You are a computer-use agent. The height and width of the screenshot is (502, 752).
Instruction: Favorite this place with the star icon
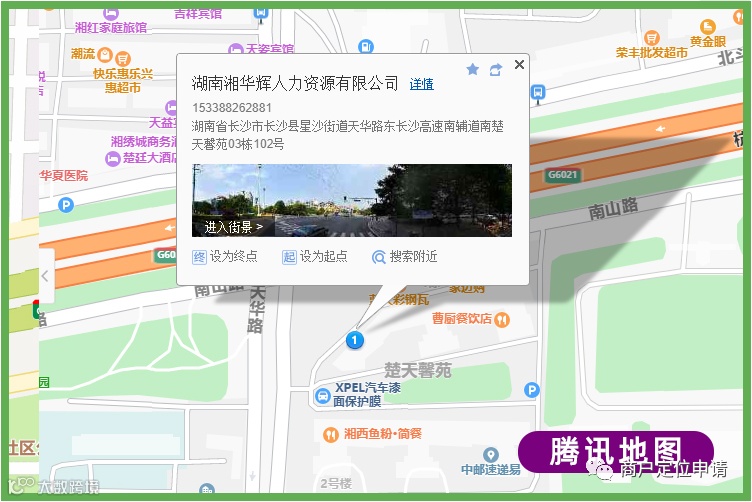pyautogui.click(x=472, y=70)
